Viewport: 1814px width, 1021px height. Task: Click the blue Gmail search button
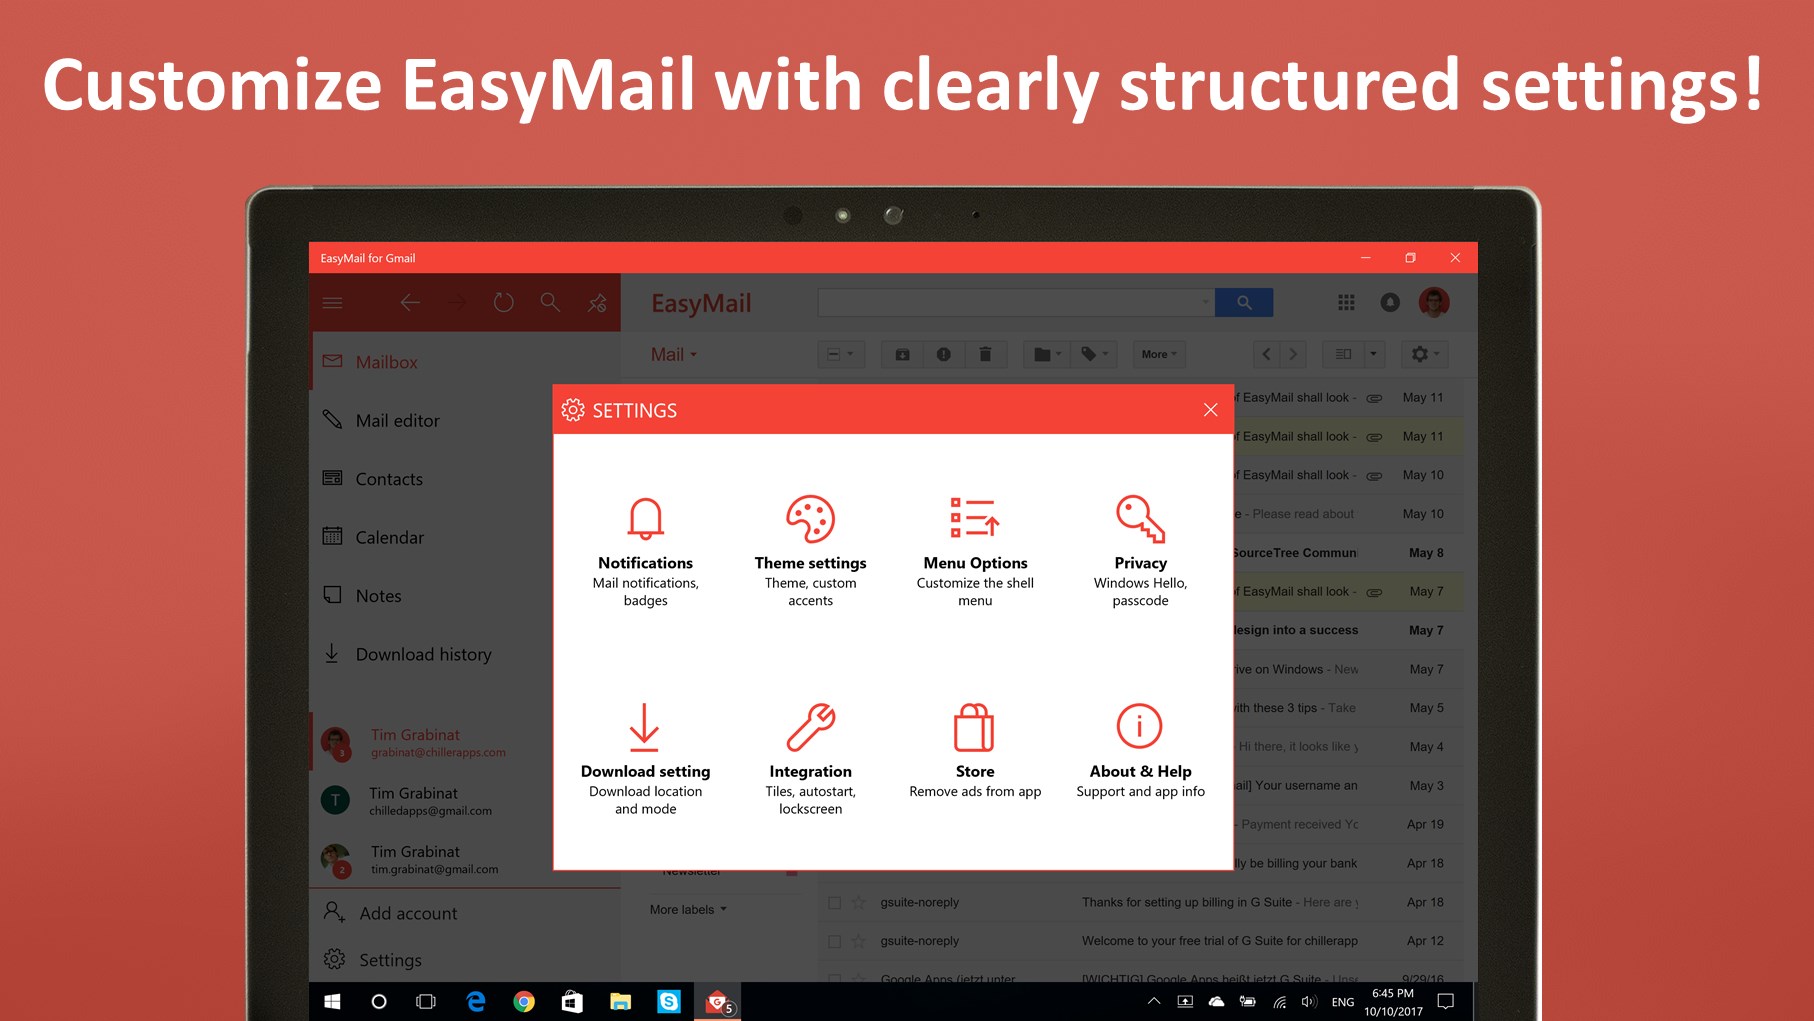(x=1244, y=302)
